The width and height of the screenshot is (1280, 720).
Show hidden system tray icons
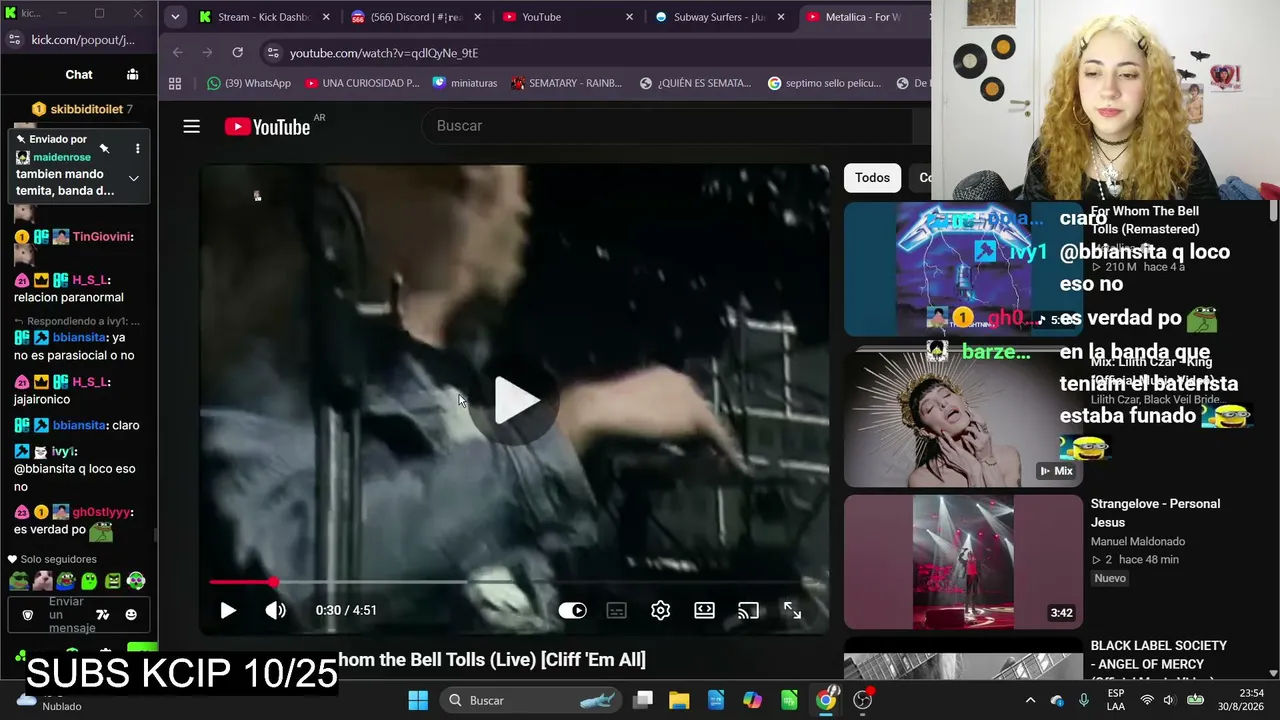(1030, 700)
